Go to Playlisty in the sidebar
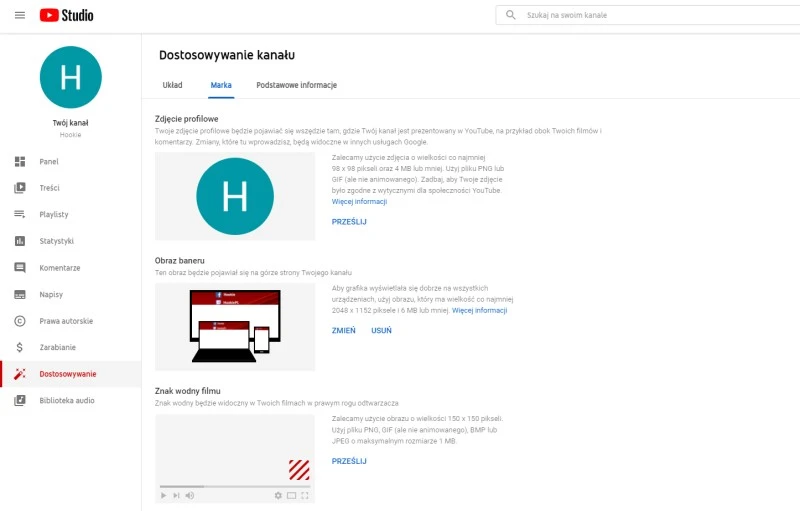This screenshot has height=511, width=800. (54, 214)
